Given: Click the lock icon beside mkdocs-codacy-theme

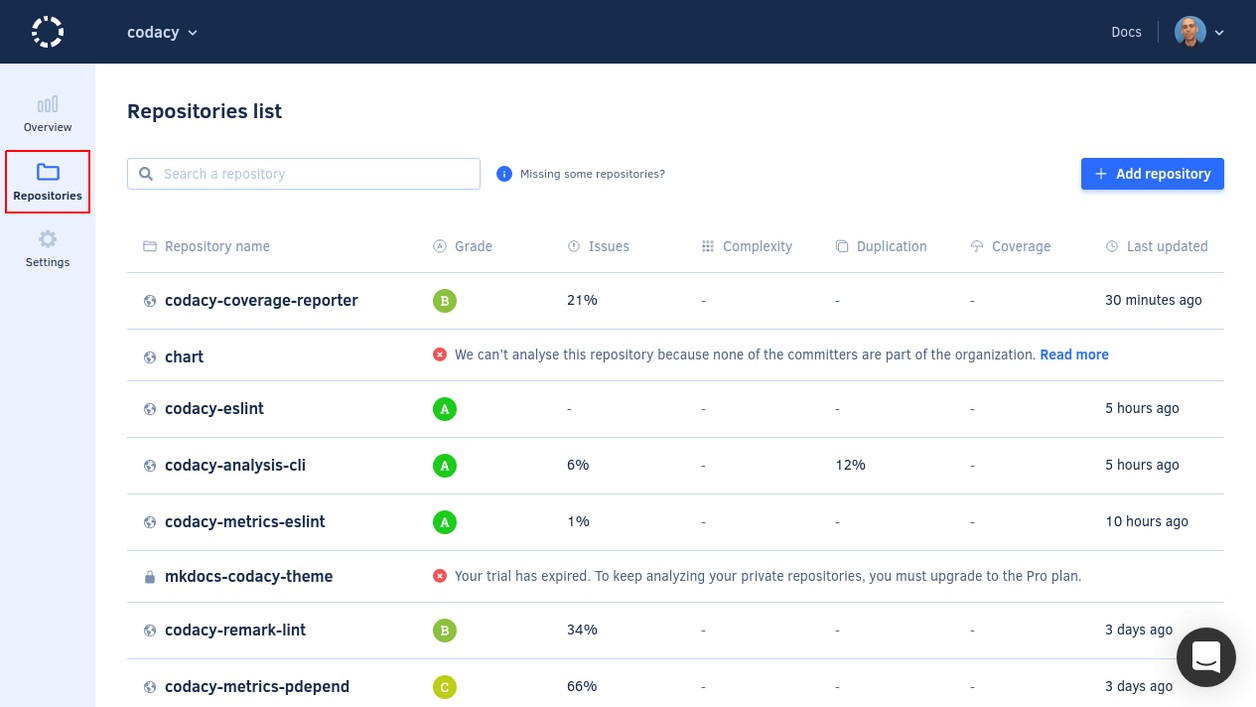Looking at the screenshot, I should coord(148,576).
